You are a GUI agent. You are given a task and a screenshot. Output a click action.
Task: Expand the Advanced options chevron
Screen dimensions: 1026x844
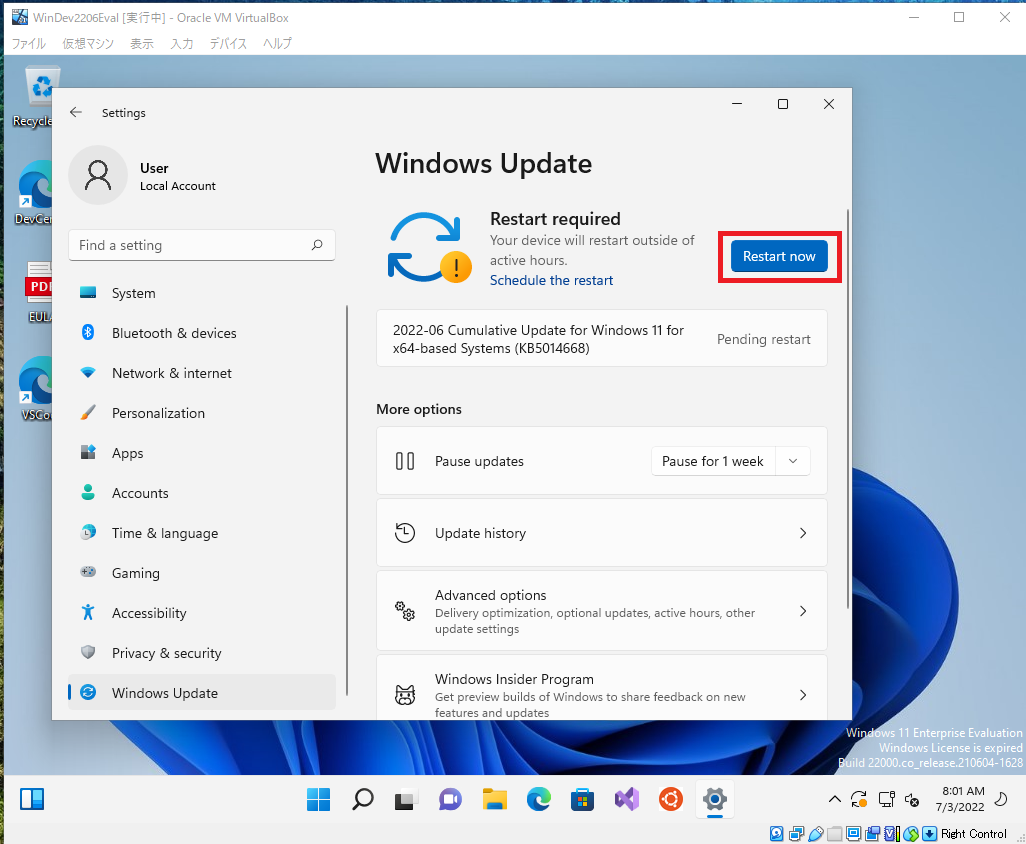803,611
